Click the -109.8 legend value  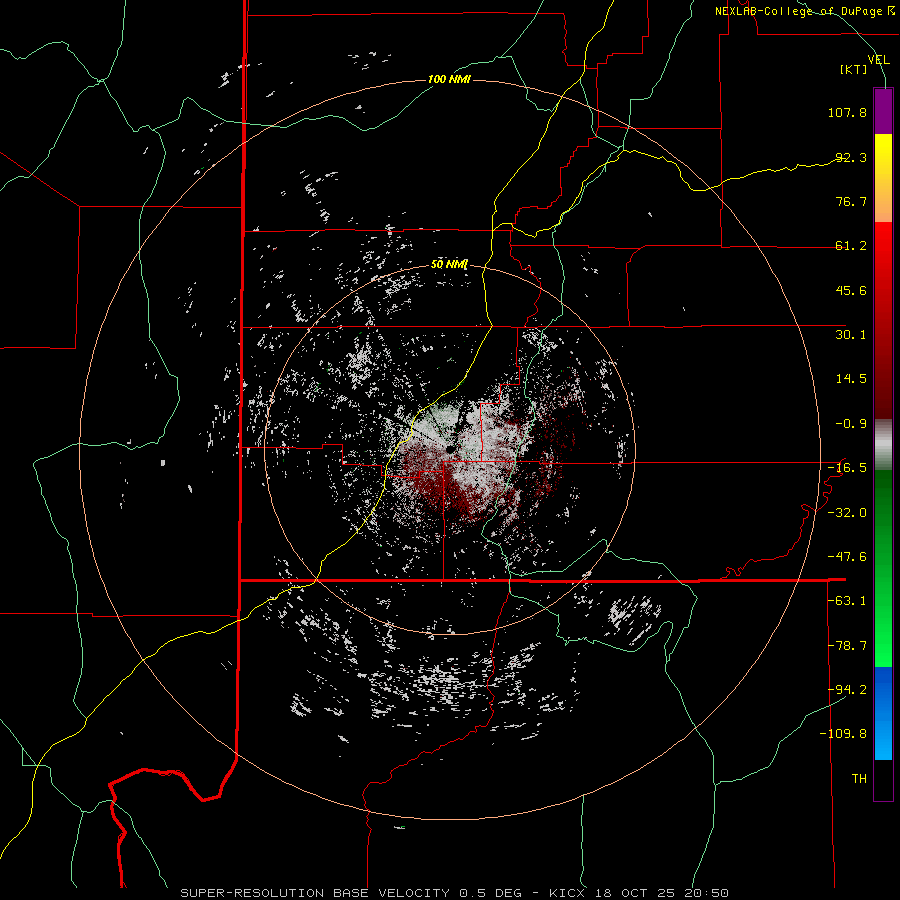coord(843,734)
